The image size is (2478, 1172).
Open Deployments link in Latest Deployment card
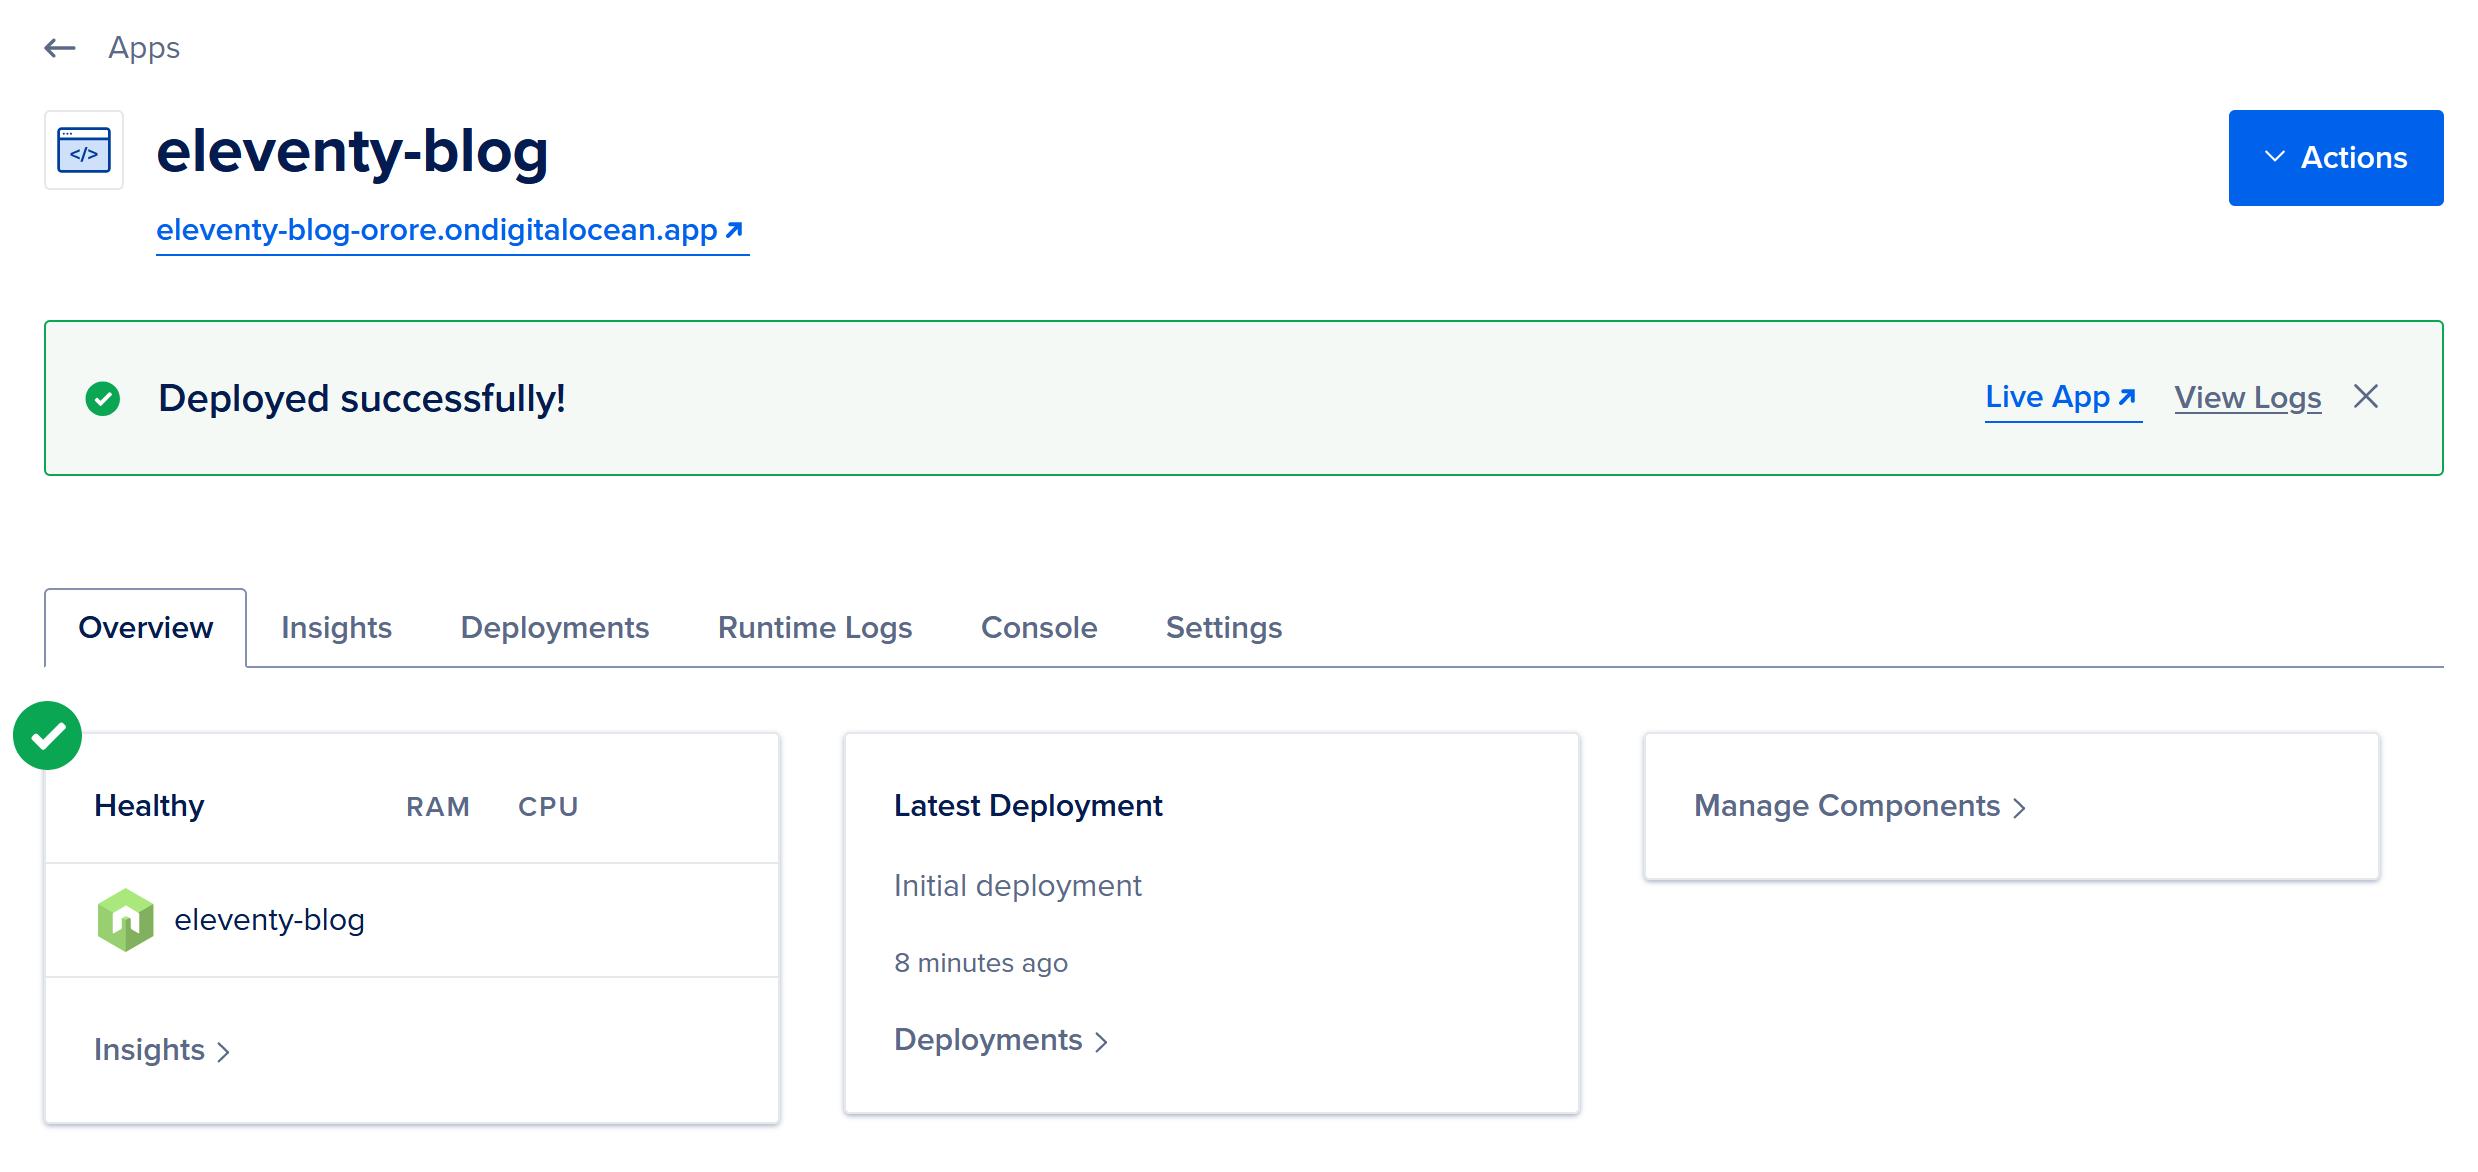pos(1000,1040)
